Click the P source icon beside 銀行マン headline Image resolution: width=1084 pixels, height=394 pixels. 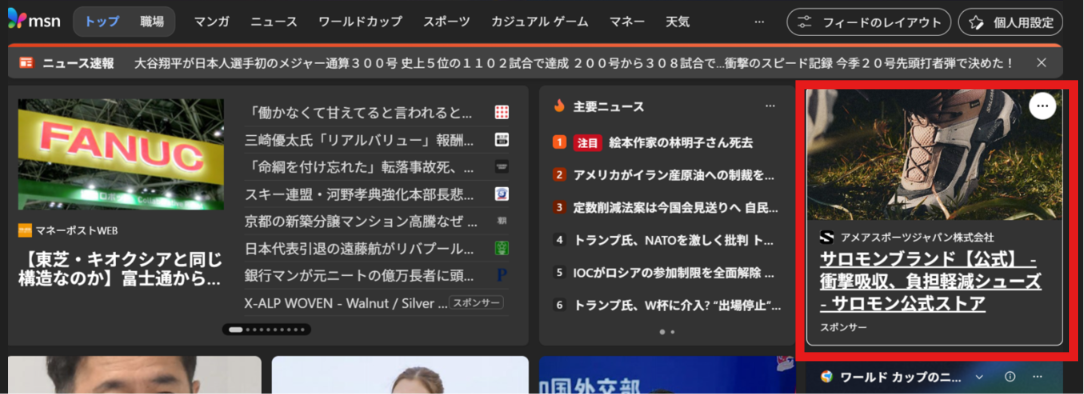[x=502, y=275]
